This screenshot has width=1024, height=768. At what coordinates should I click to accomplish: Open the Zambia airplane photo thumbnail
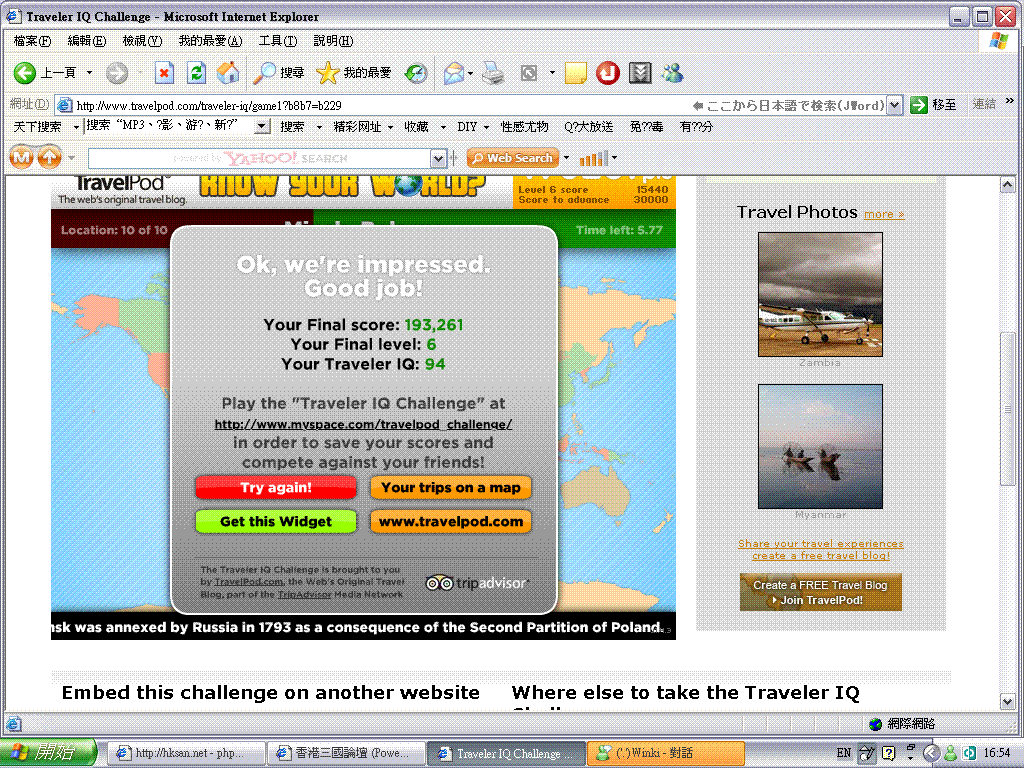[820, 295]
